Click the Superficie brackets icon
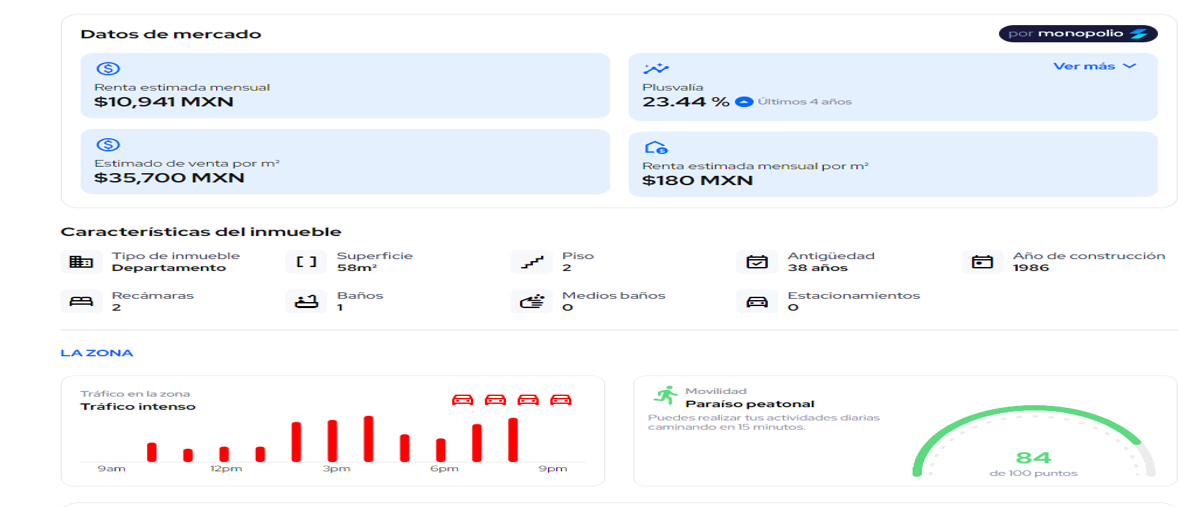 coord(306,262)
